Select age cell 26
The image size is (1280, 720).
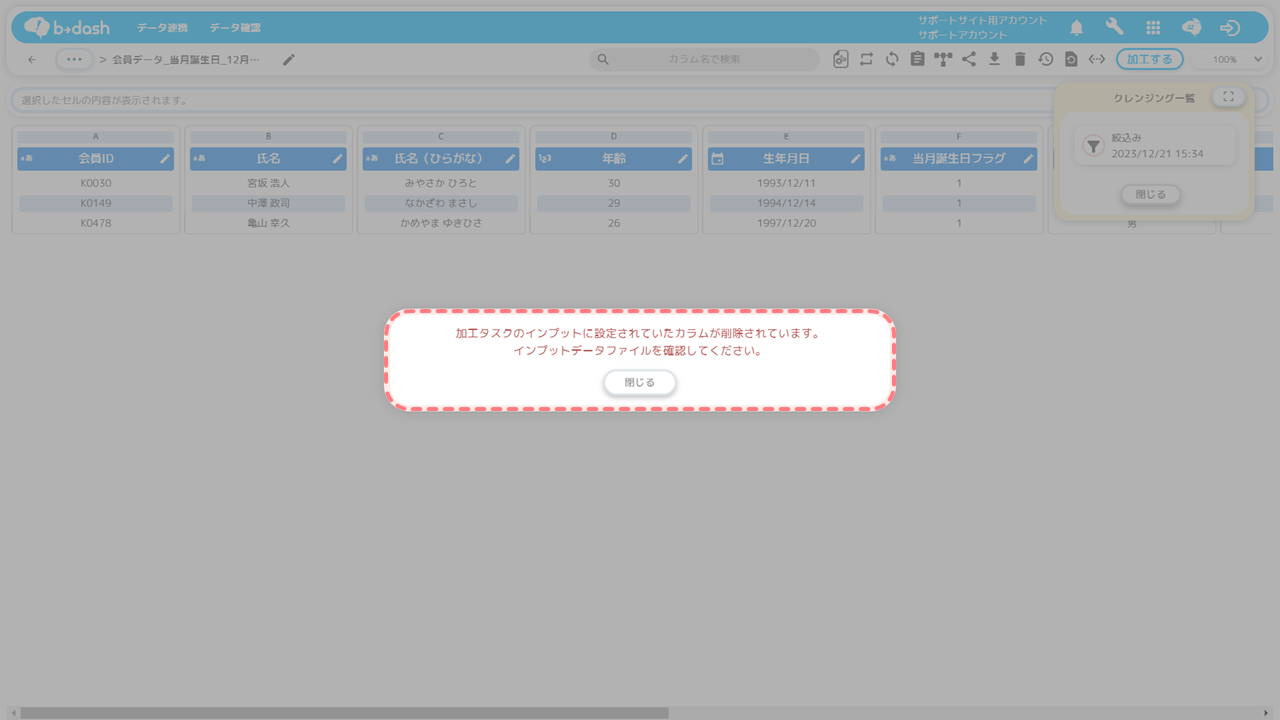point(614,223)
